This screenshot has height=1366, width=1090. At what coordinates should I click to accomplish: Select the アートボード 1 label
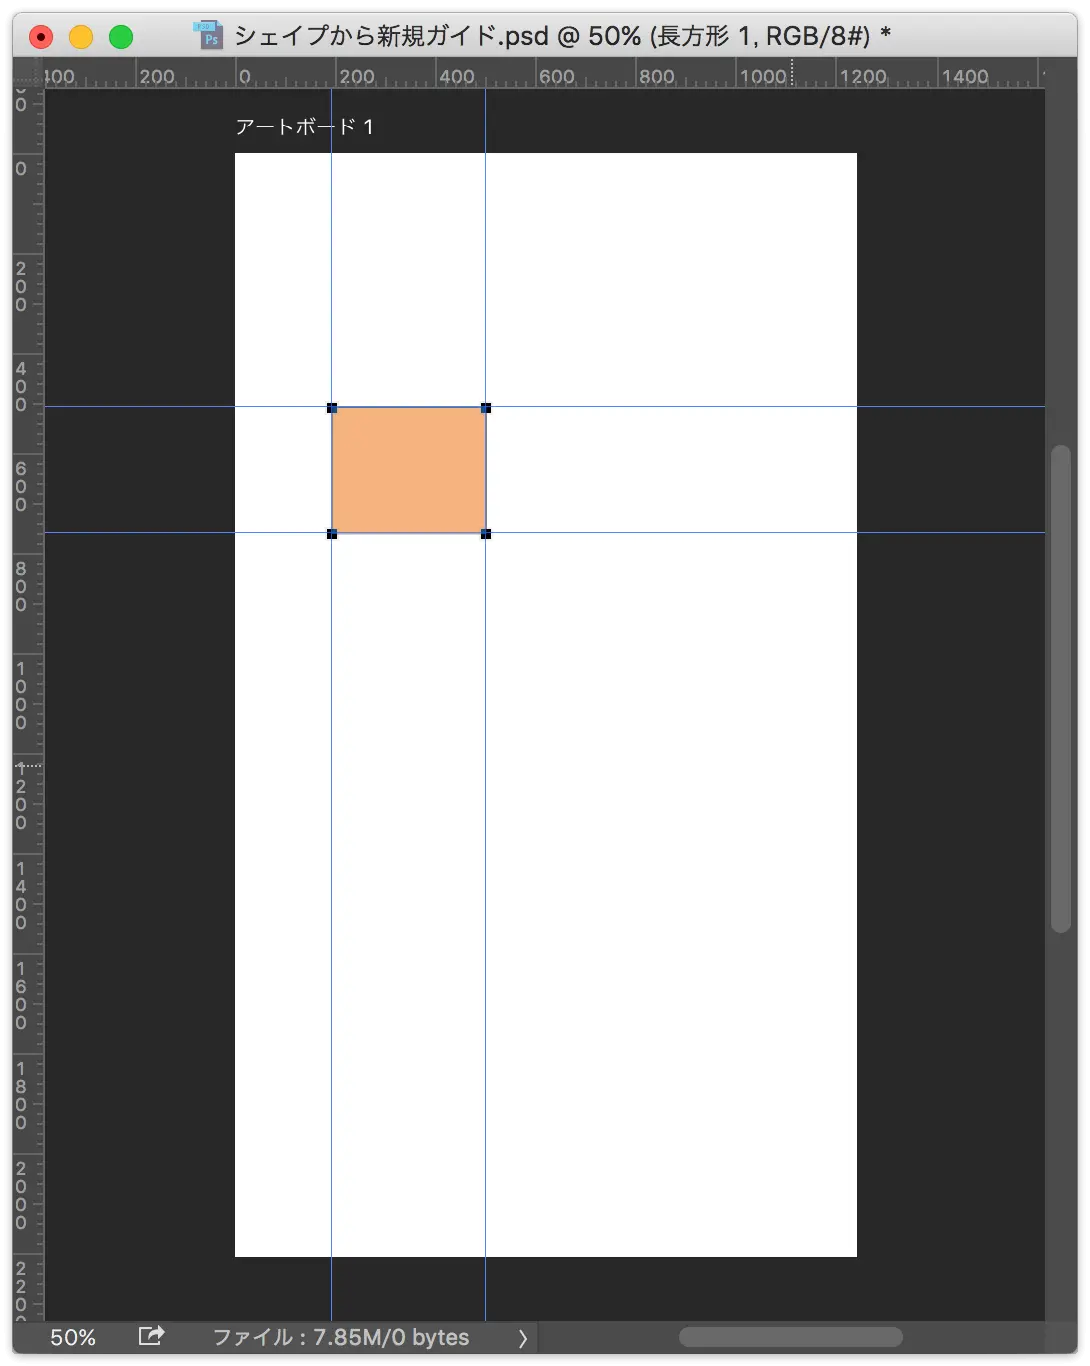coord(304,127)
